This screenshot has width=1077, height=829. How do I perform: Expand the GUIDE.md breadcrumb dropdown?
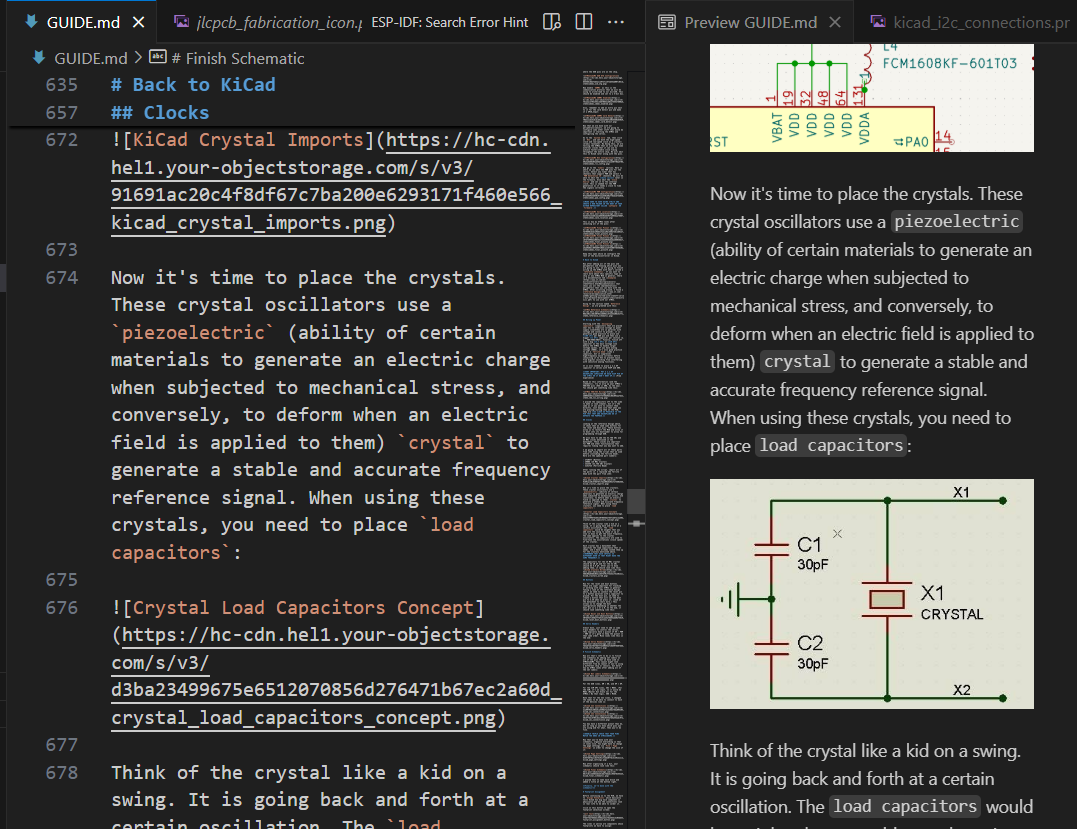[x=91, y=58]
